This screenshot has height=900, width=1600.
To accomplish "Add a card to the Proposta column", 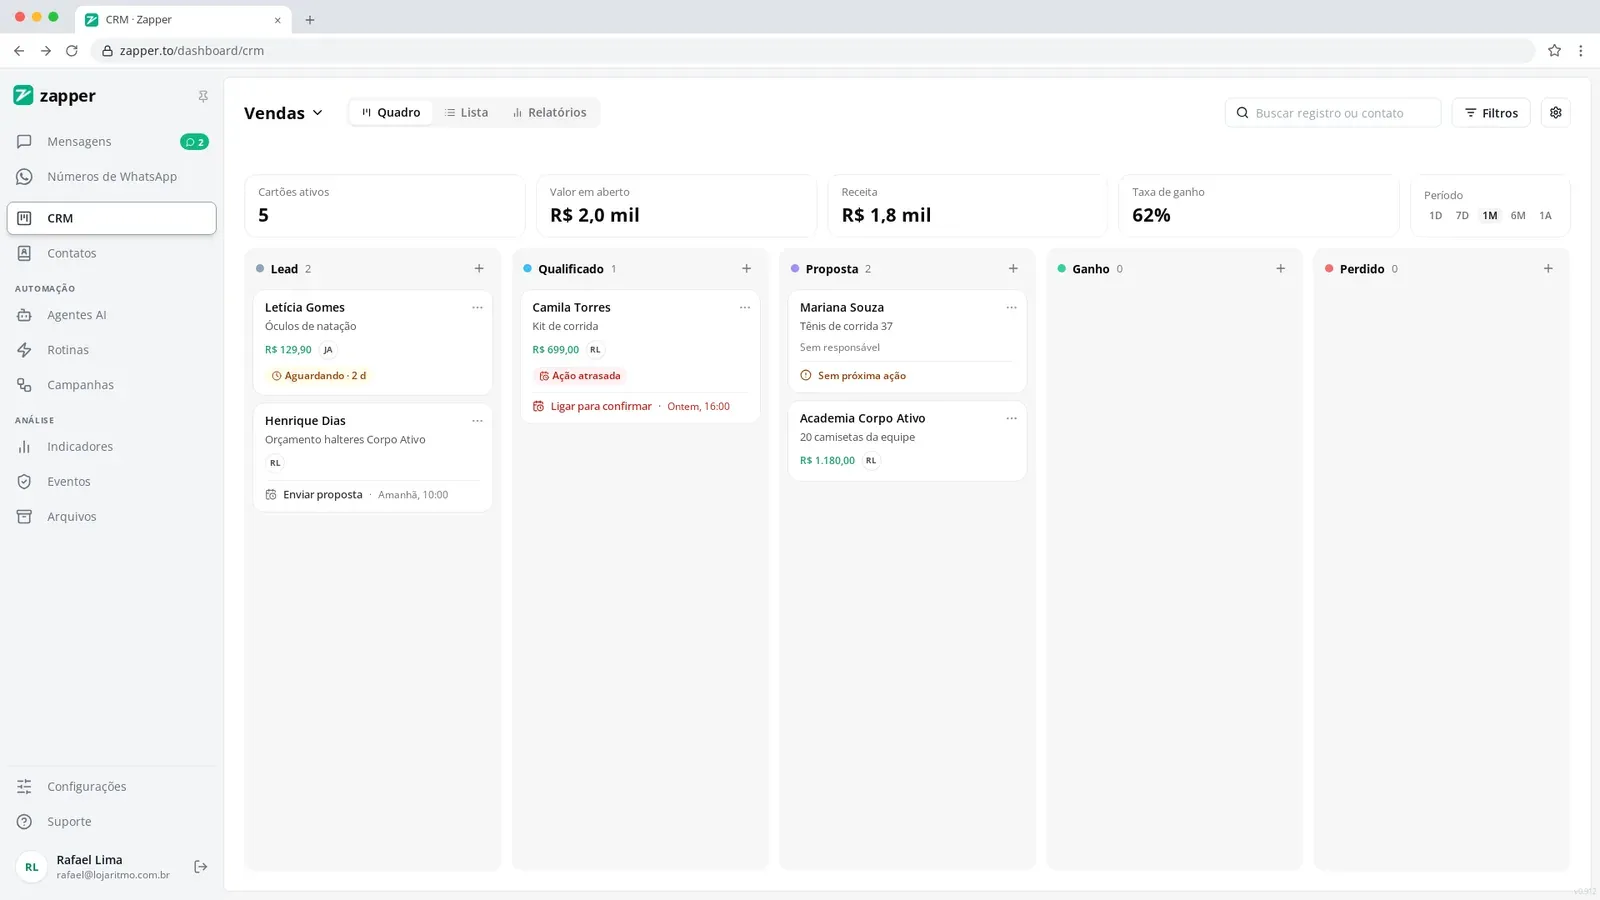I will click(x=1013, y=269).
